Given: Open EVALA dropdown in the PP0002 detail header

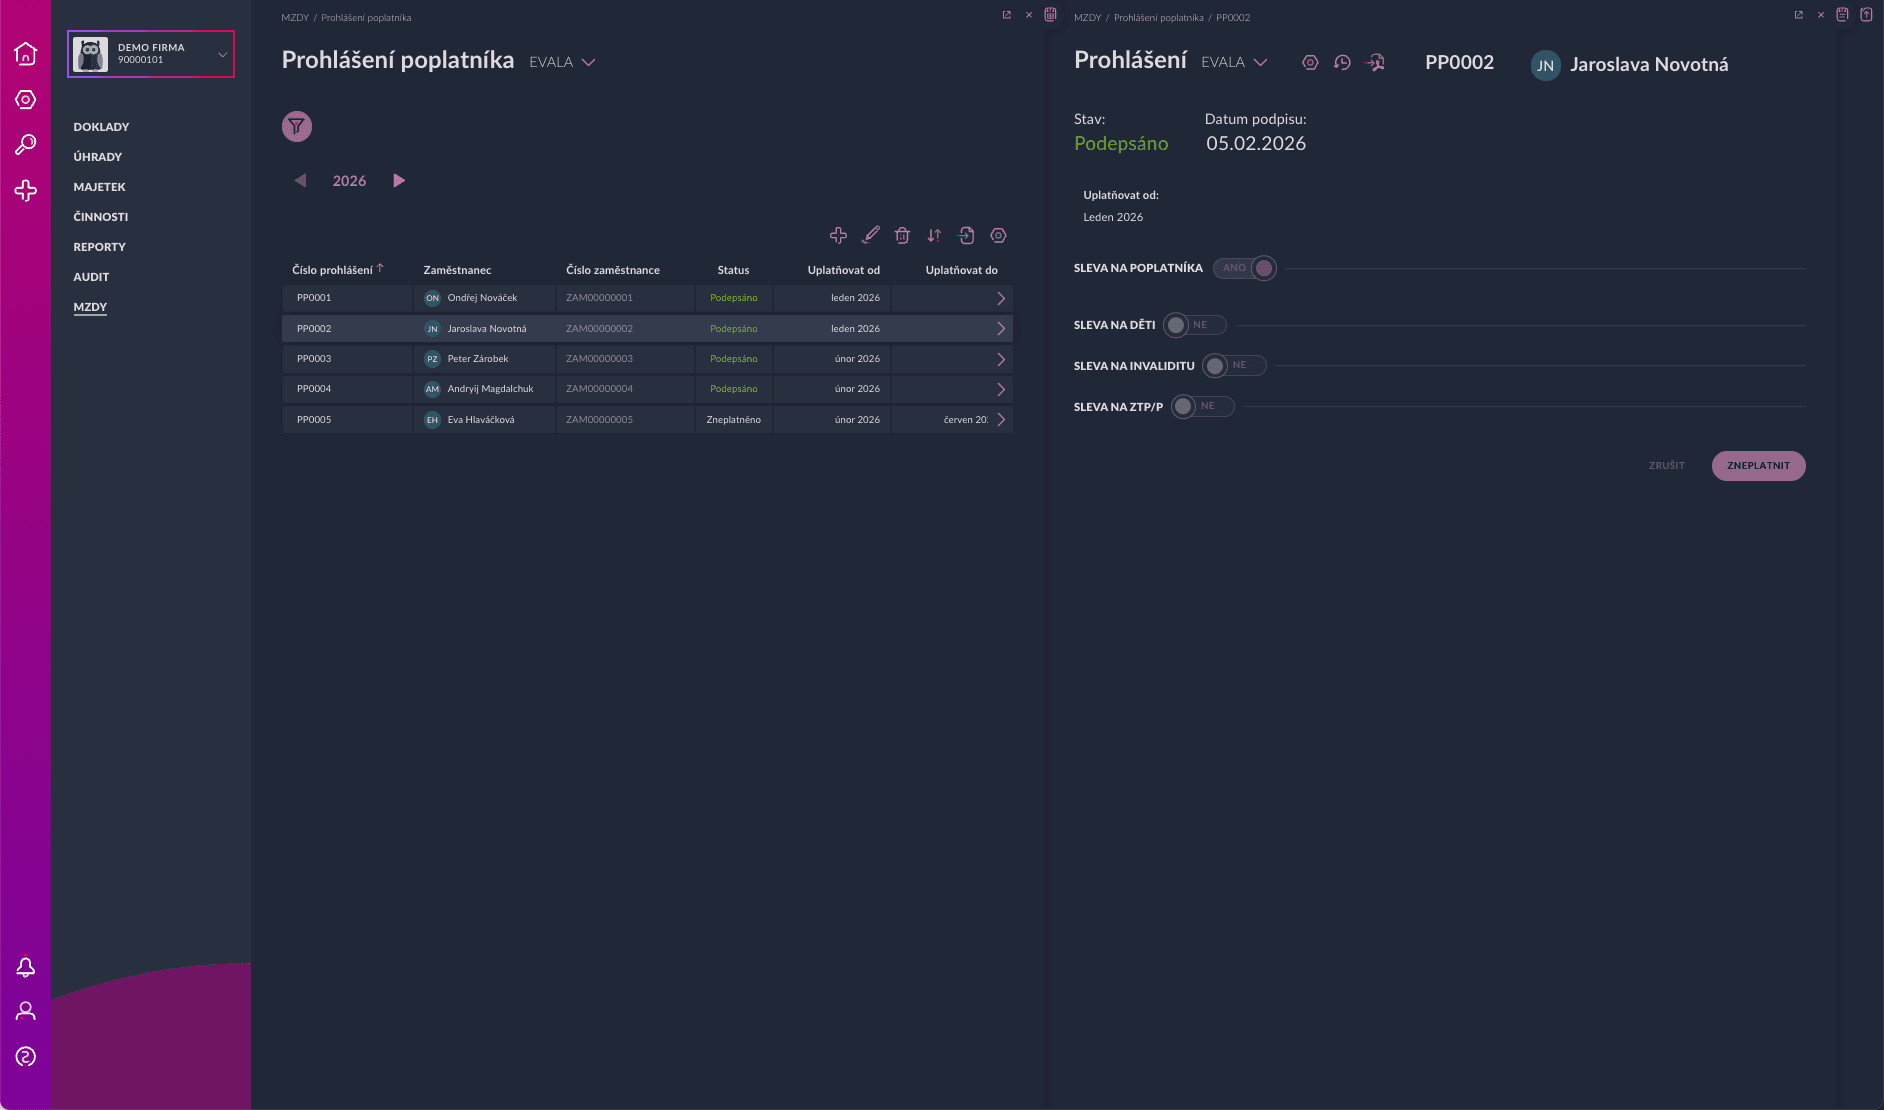Looking at the screenshot, I should [x=1234, y=62].
